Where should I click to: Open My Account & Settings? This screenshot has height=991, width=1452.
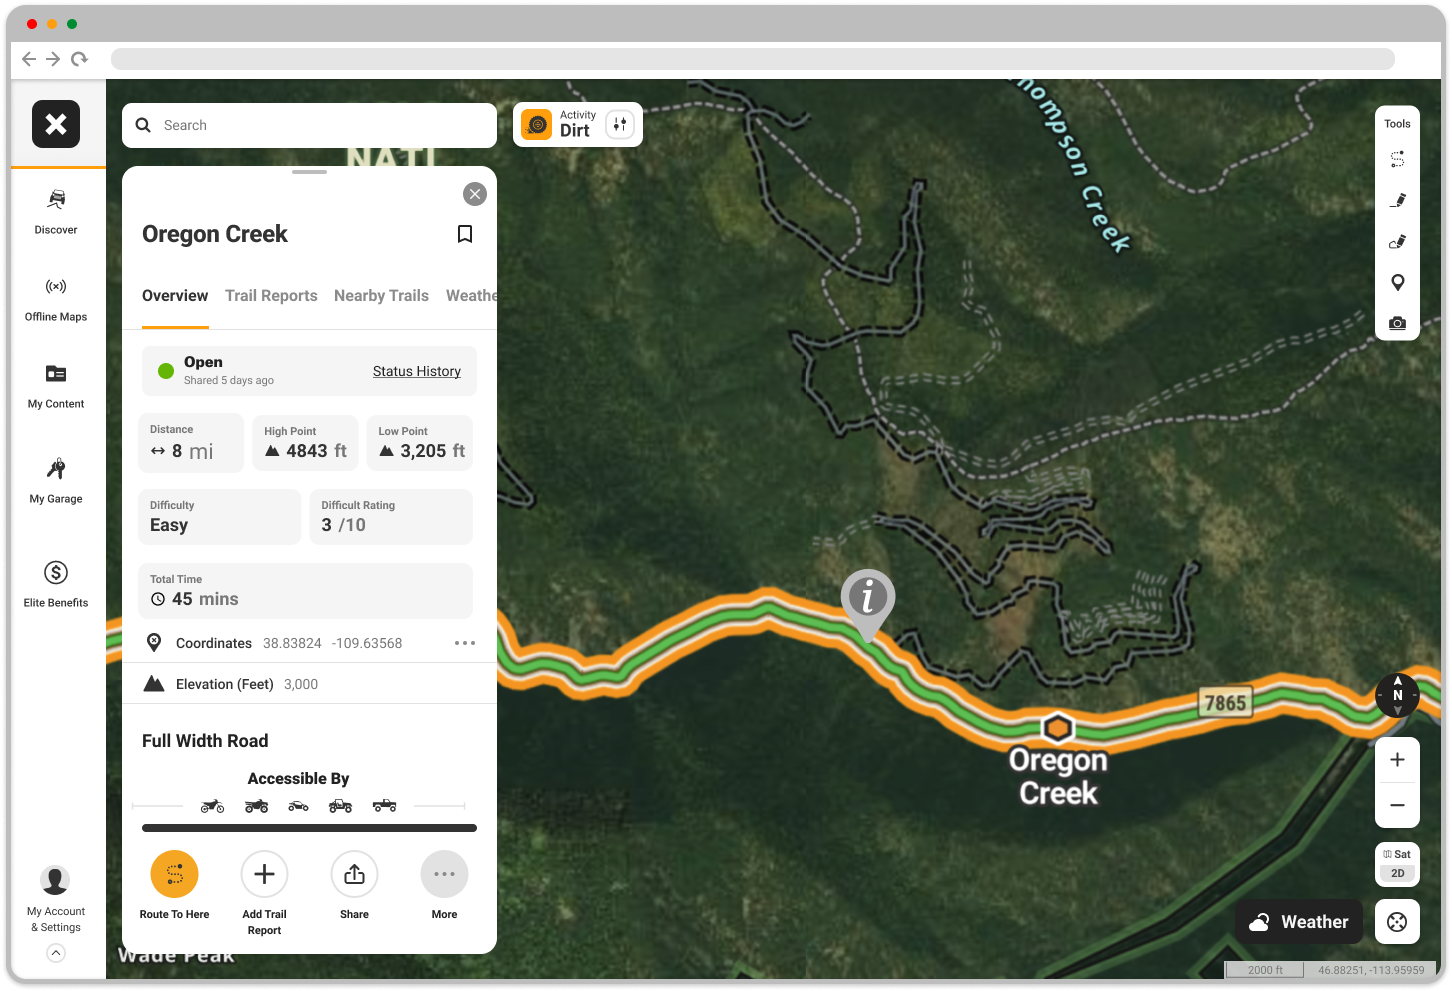(x=56, y=899)
